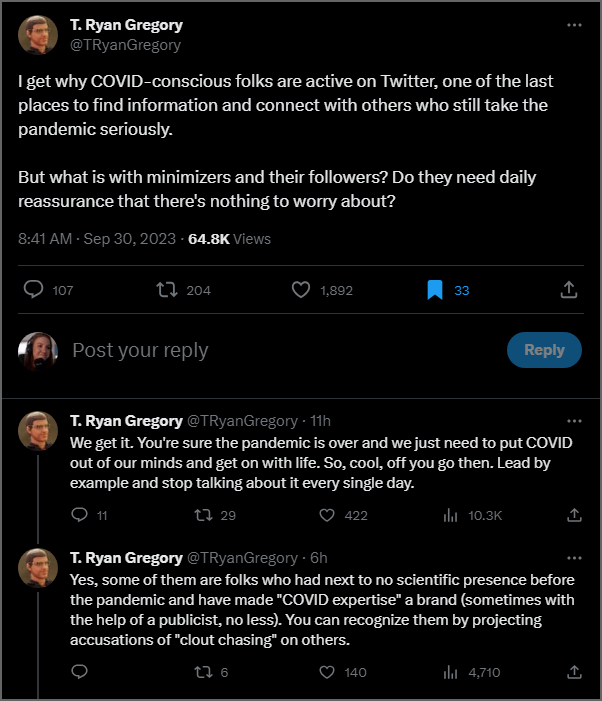Reply to the "We get it" tweet
Image resolution: width=602 pixels, height=701 pixels.
[x=81, y=515]
